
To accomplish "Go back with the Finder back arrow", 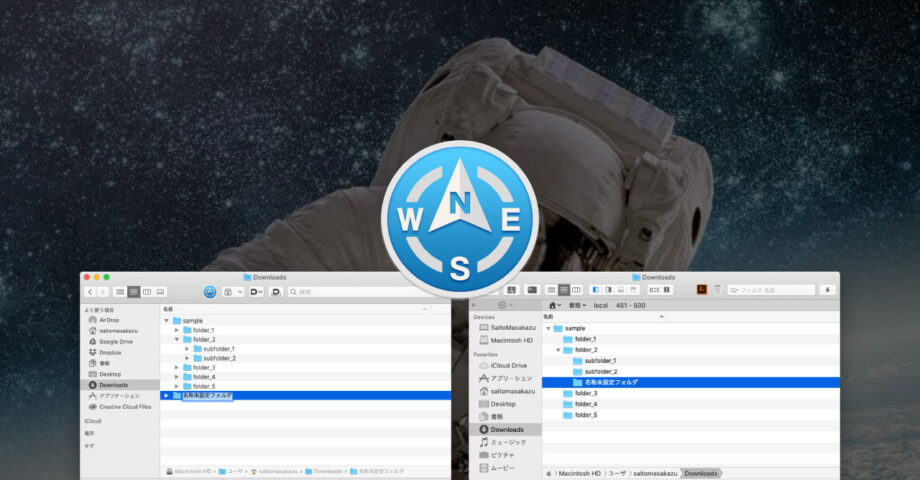I will tap(90, 292).
